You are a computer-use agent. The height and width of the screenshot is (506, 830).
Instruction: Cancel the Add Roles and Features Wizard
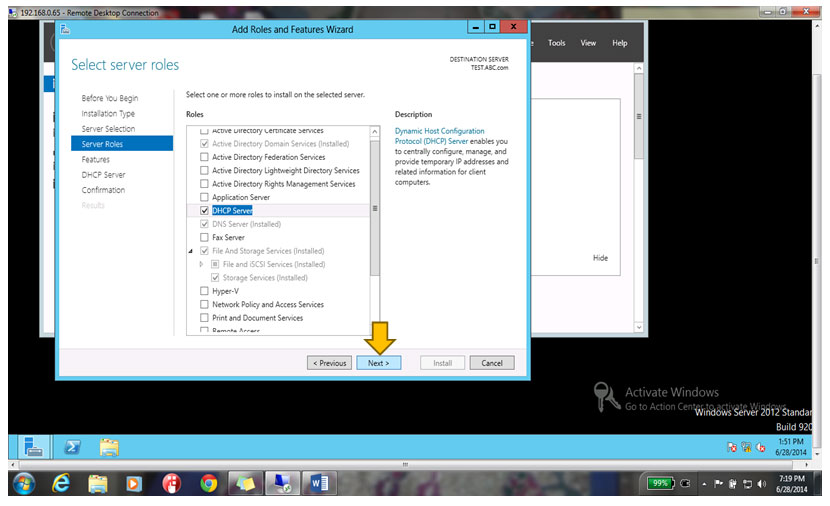click(x=492, y=363)
